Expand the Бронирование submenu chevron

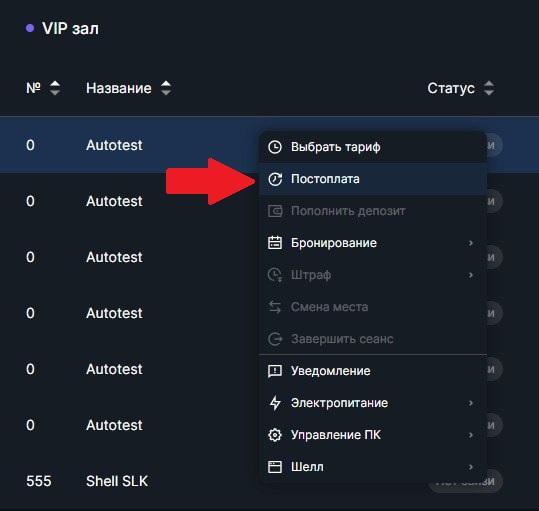click(x=471, y=243)
